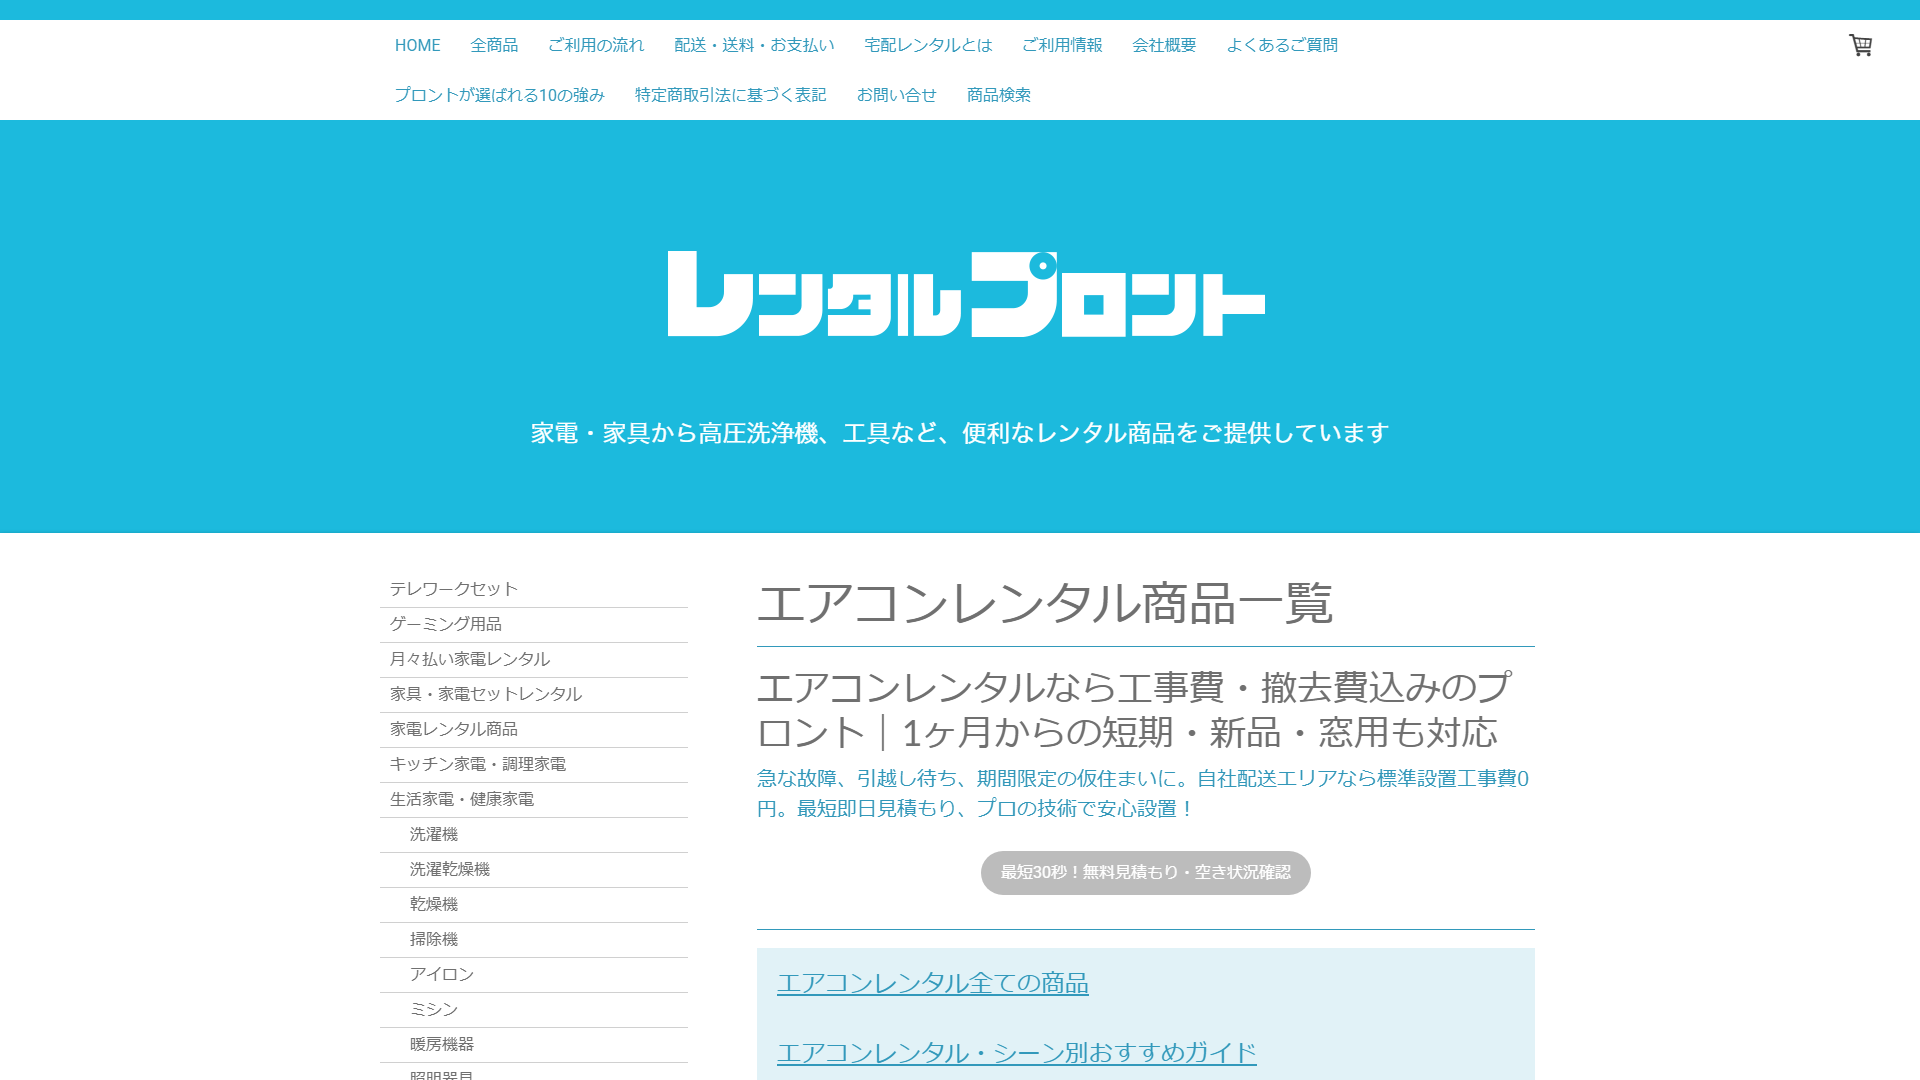Viewport: 1920px width, 1080px height.
Task: Open お問い合せ navigation link
Action: point(896,95)
